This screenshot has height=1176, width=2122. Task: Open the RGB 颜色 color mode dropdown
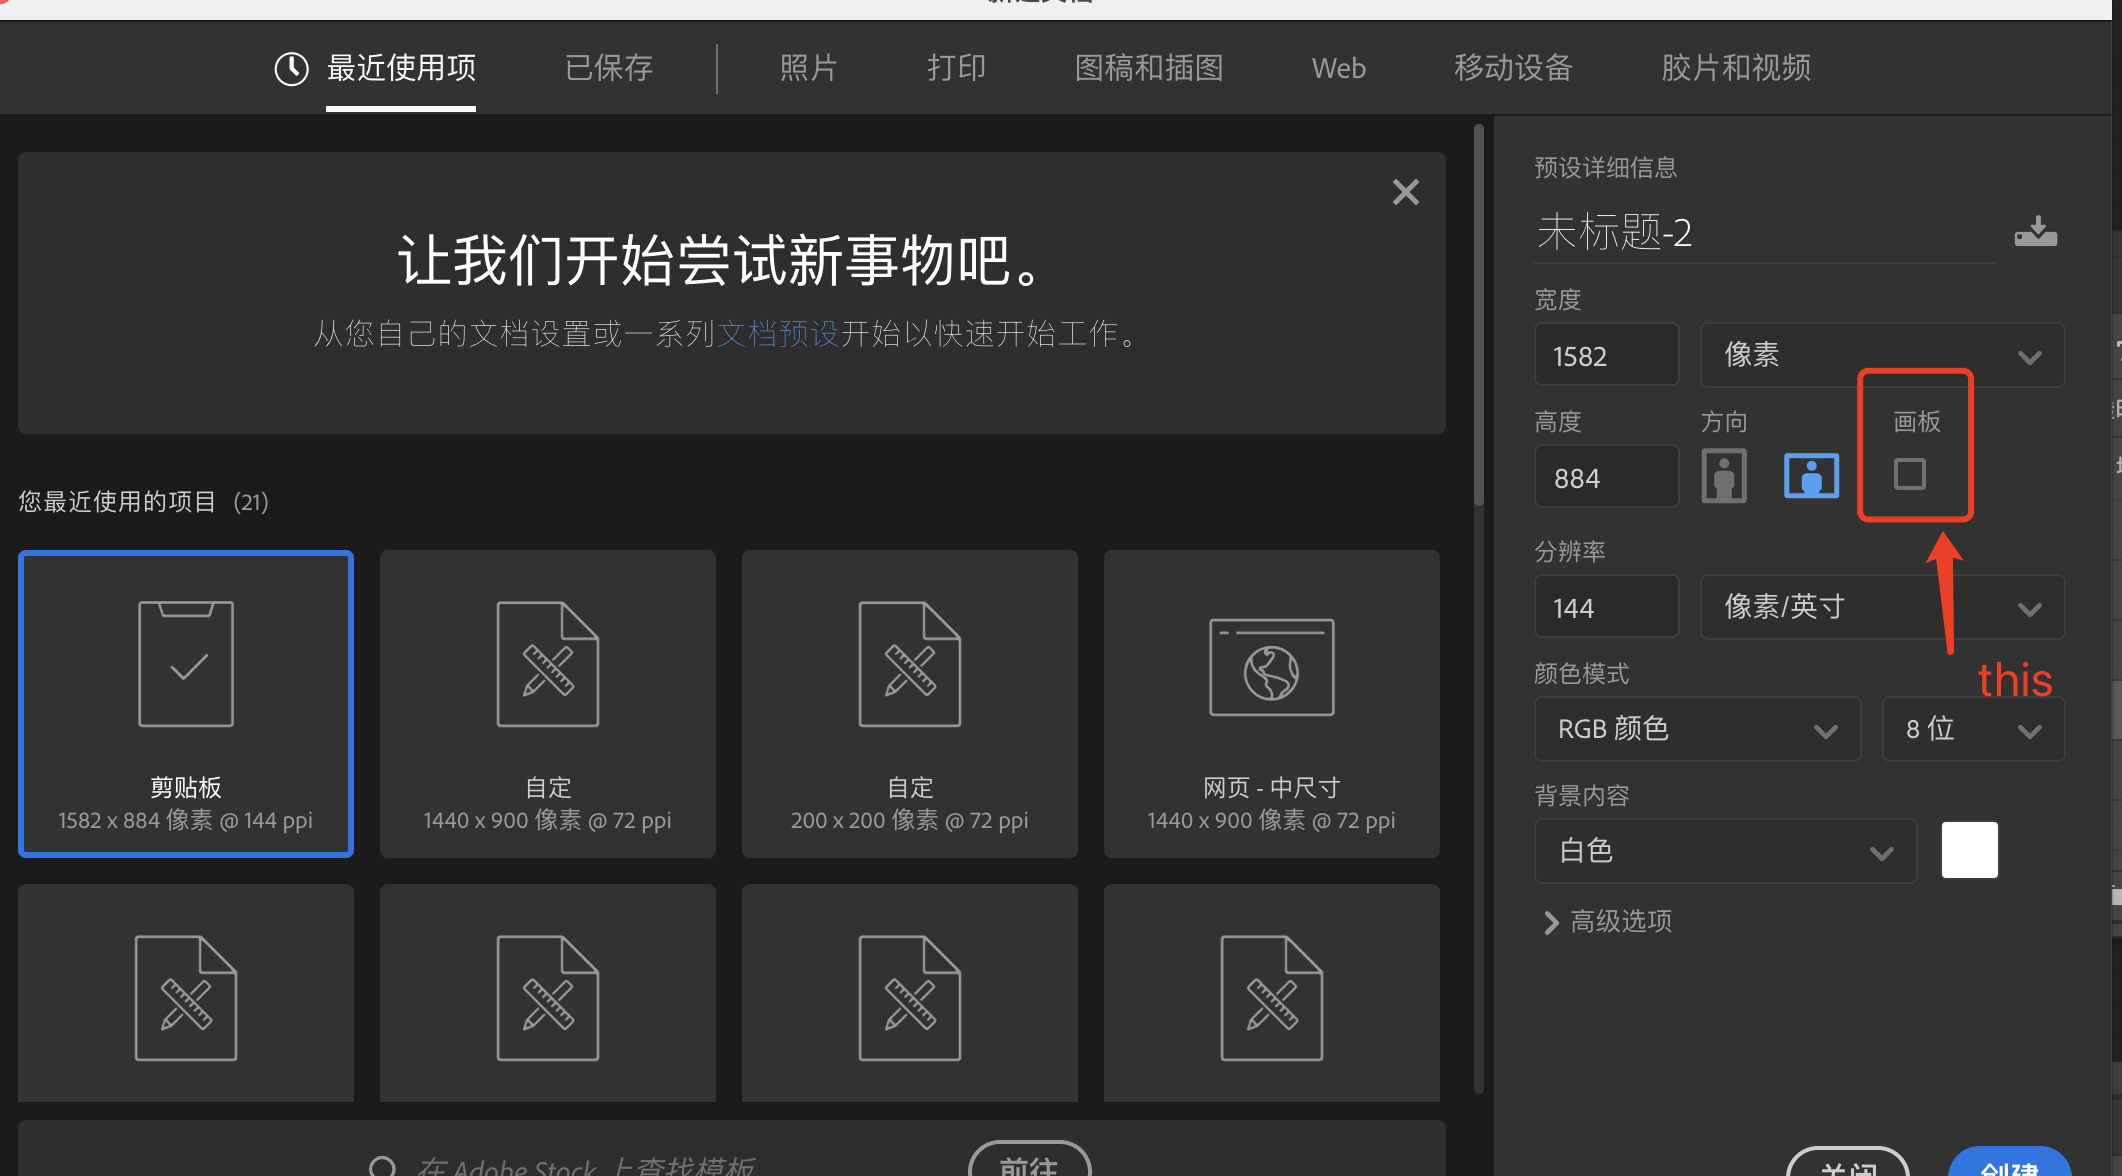point(1696,729)
